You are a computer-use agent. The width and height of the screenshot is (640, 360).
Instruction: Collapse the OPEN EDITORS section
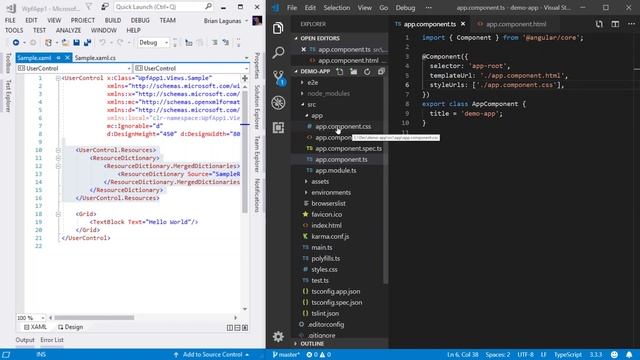320,38
